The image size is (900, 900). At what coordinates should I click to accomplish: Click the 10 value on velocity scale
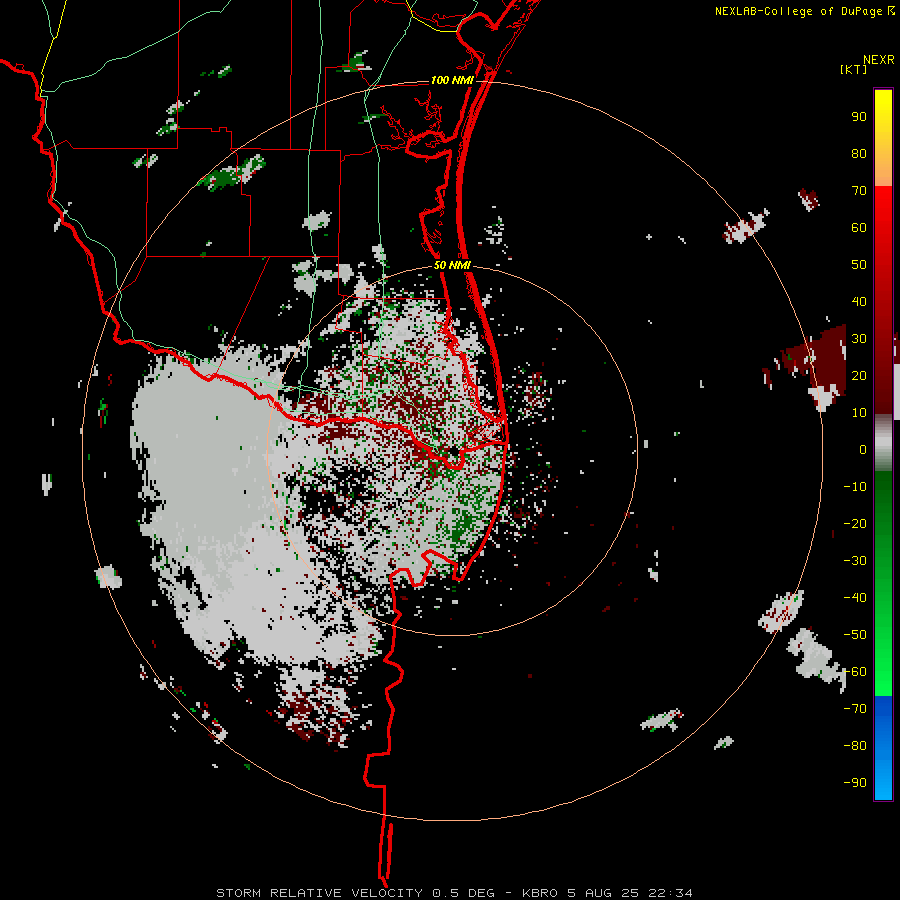pos(859,413)
